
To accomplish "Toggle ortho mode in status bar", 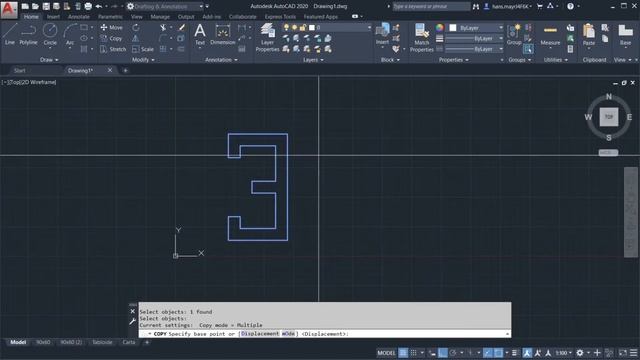I will coord(442,353).
